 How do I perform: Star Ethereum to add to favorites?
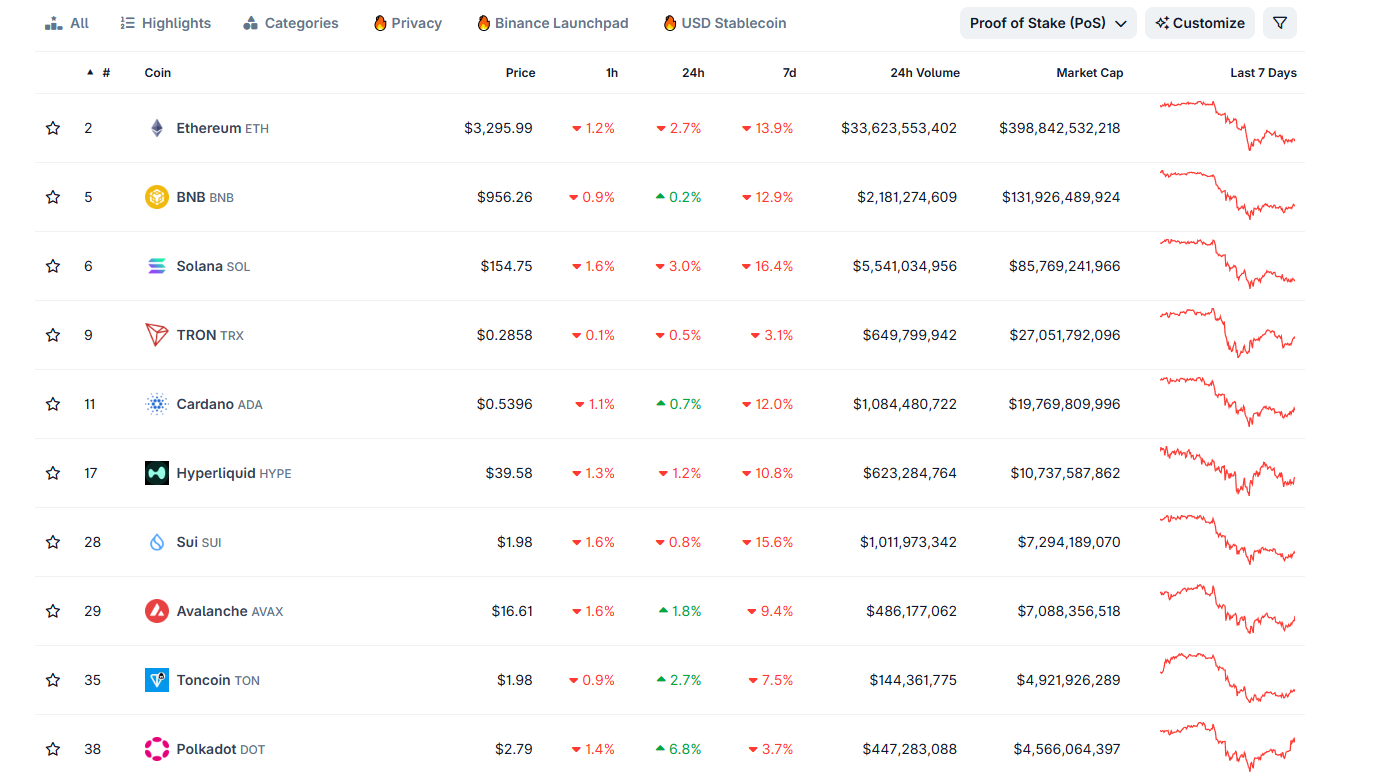(53, 128)
